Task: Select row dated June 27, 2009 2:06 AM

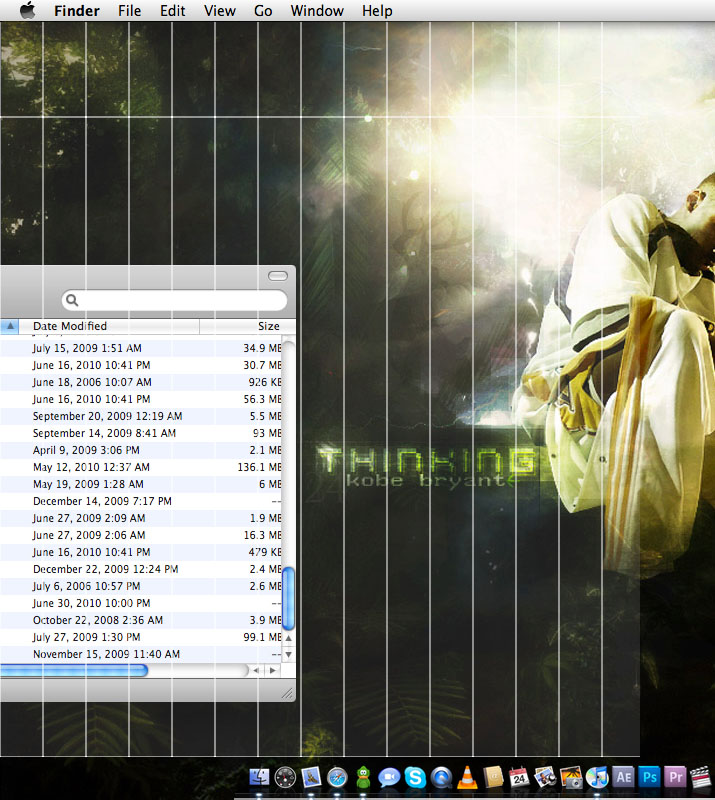Action: [x=141, y=535]
